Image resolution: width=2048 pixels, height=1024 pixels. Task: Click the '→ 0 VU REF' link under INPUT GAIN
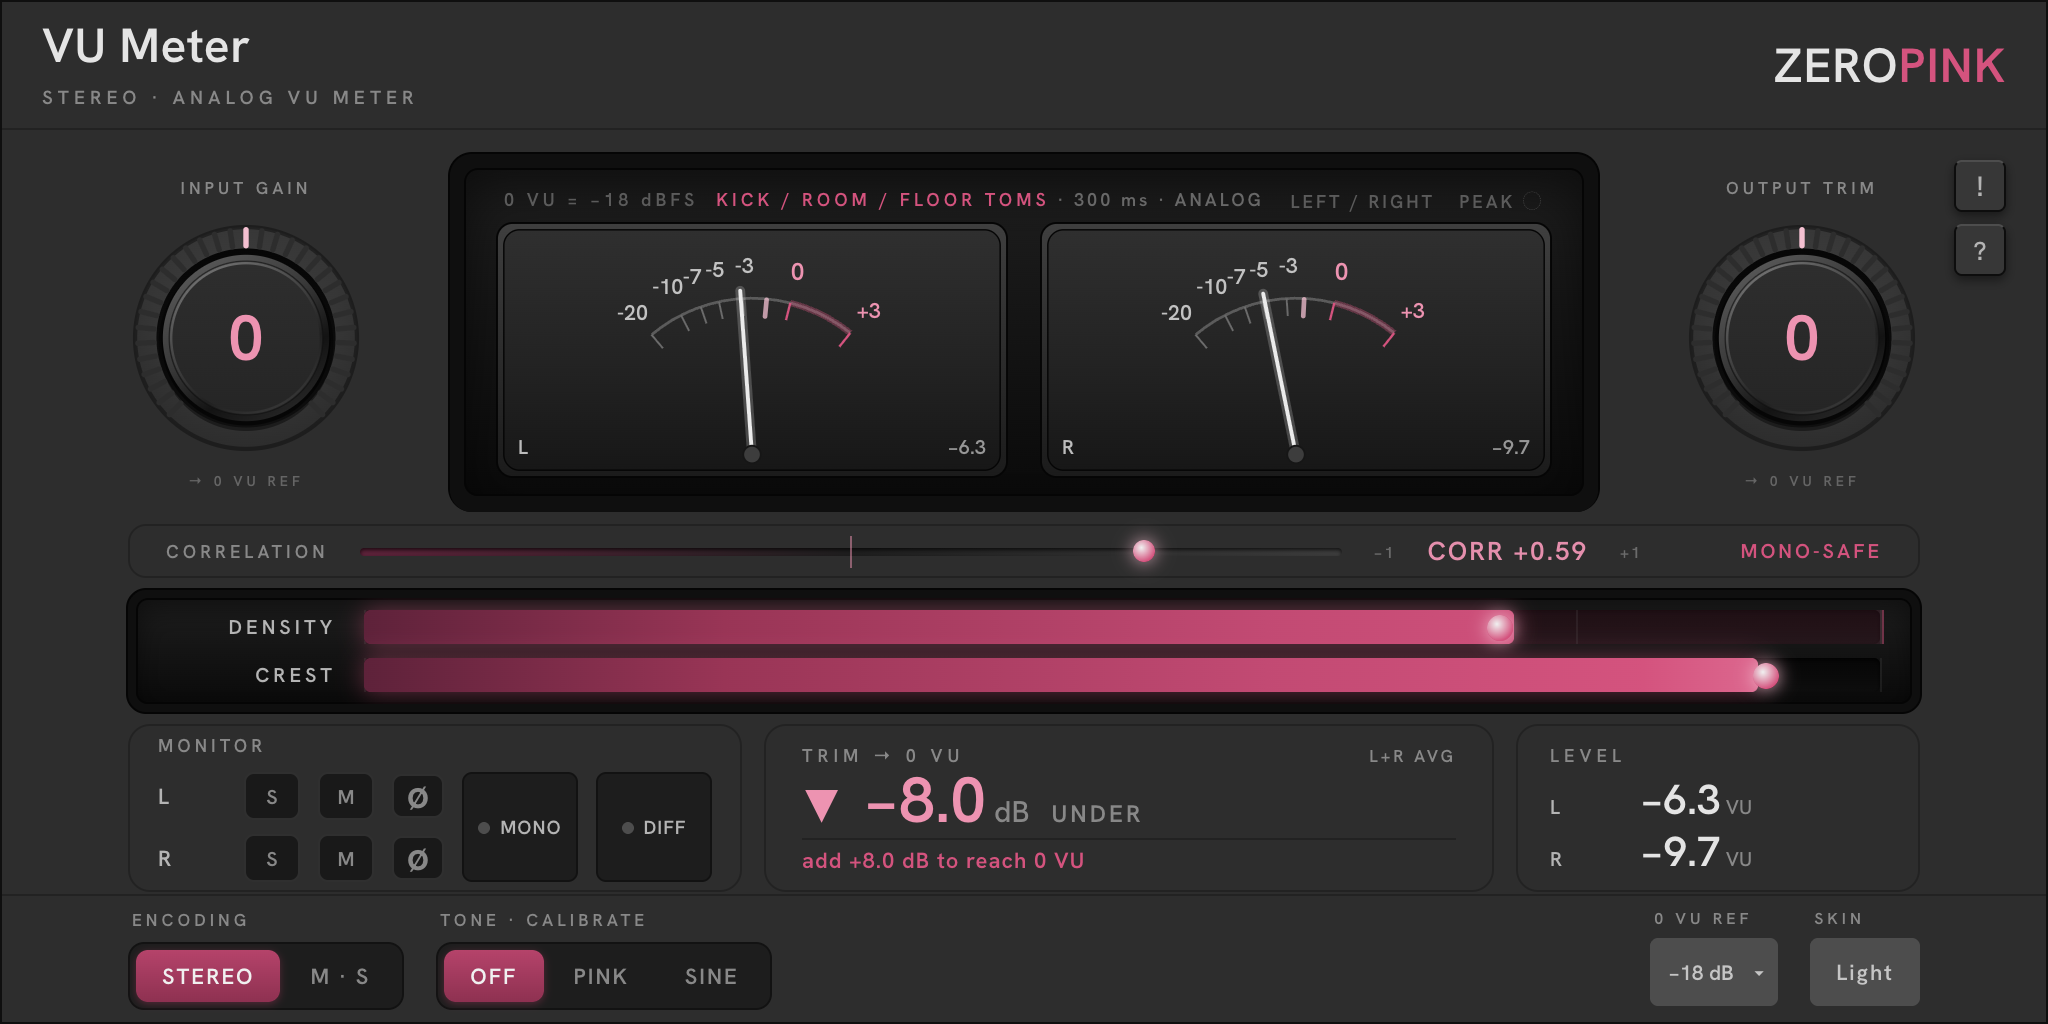(245, 481)
